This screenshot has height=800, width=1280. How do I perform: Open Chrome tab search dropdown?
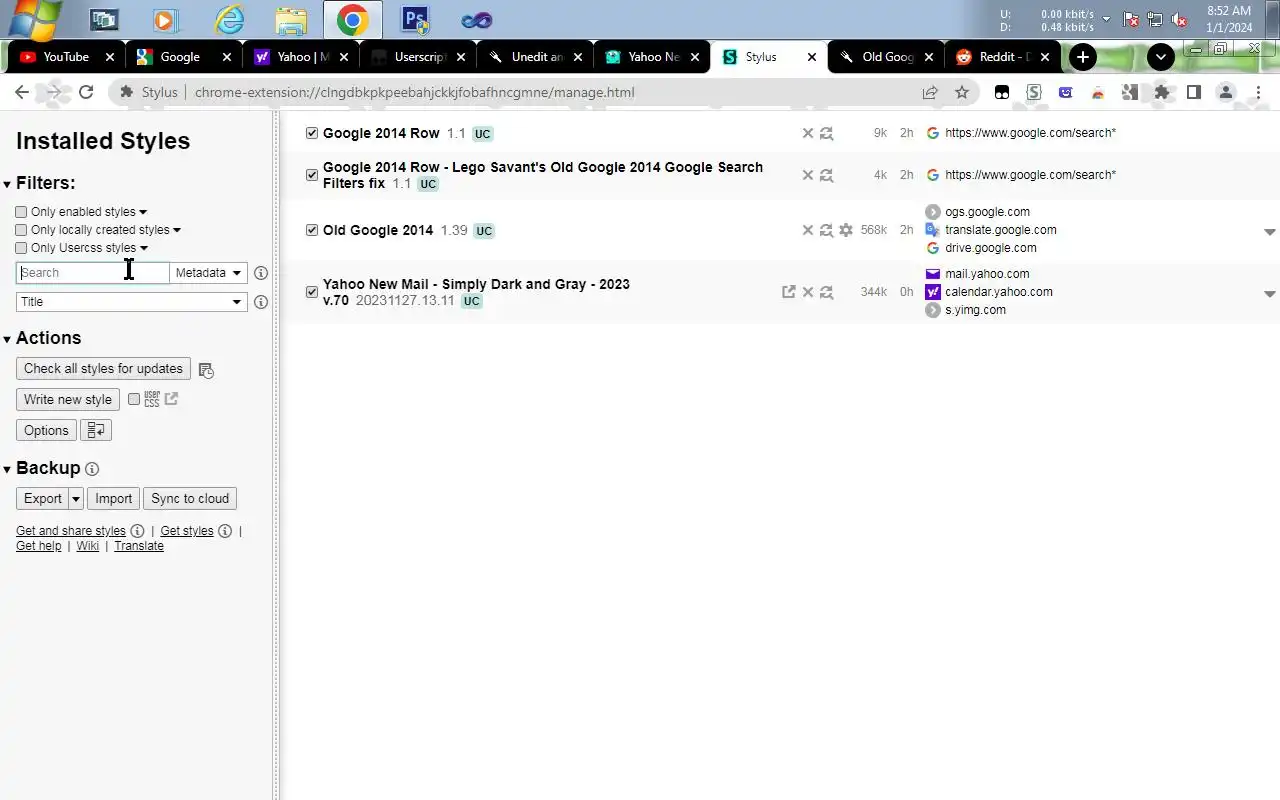pyautogui.click(x=1161, y=57)
